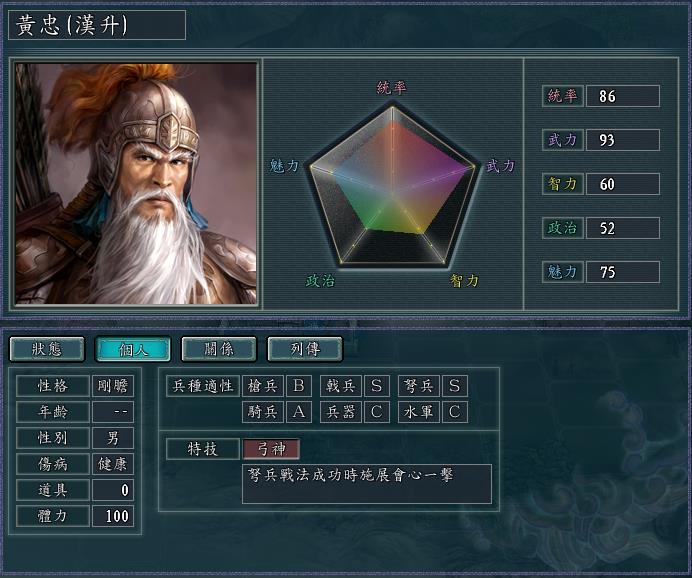Click the 槍兵 troop aptitude label
692x578 pixels.
tap(263, 386)
